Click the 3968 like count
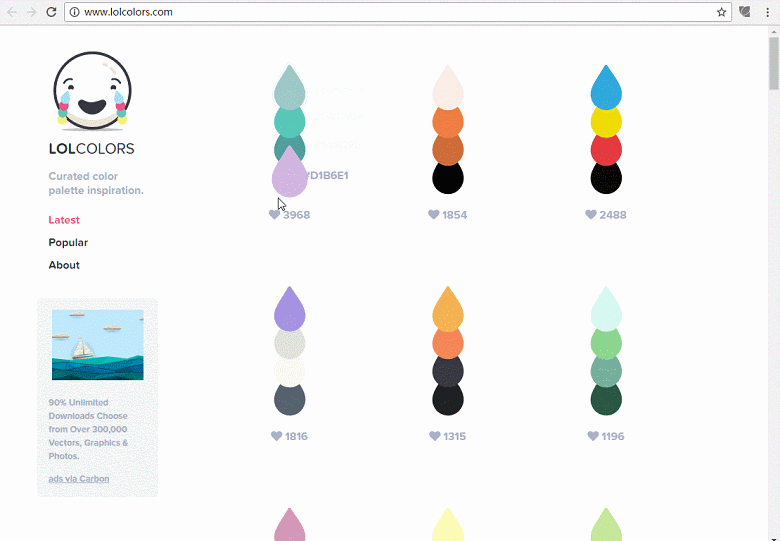780x541 pixels. pos(296,215)
